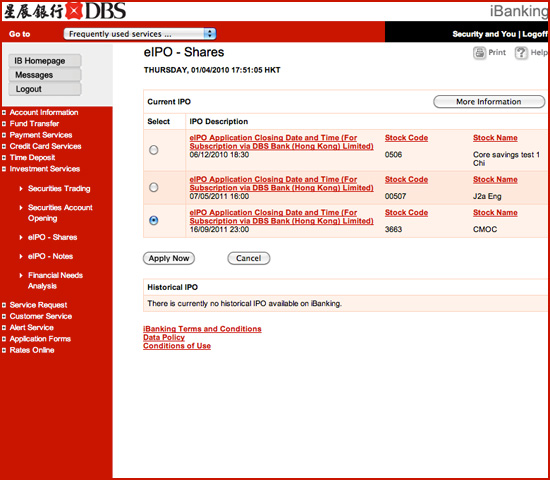The height and width of the screenshot is (480, 550).
Task: Open eIPO - Shares sidebar item
Action: coord(53,237)
